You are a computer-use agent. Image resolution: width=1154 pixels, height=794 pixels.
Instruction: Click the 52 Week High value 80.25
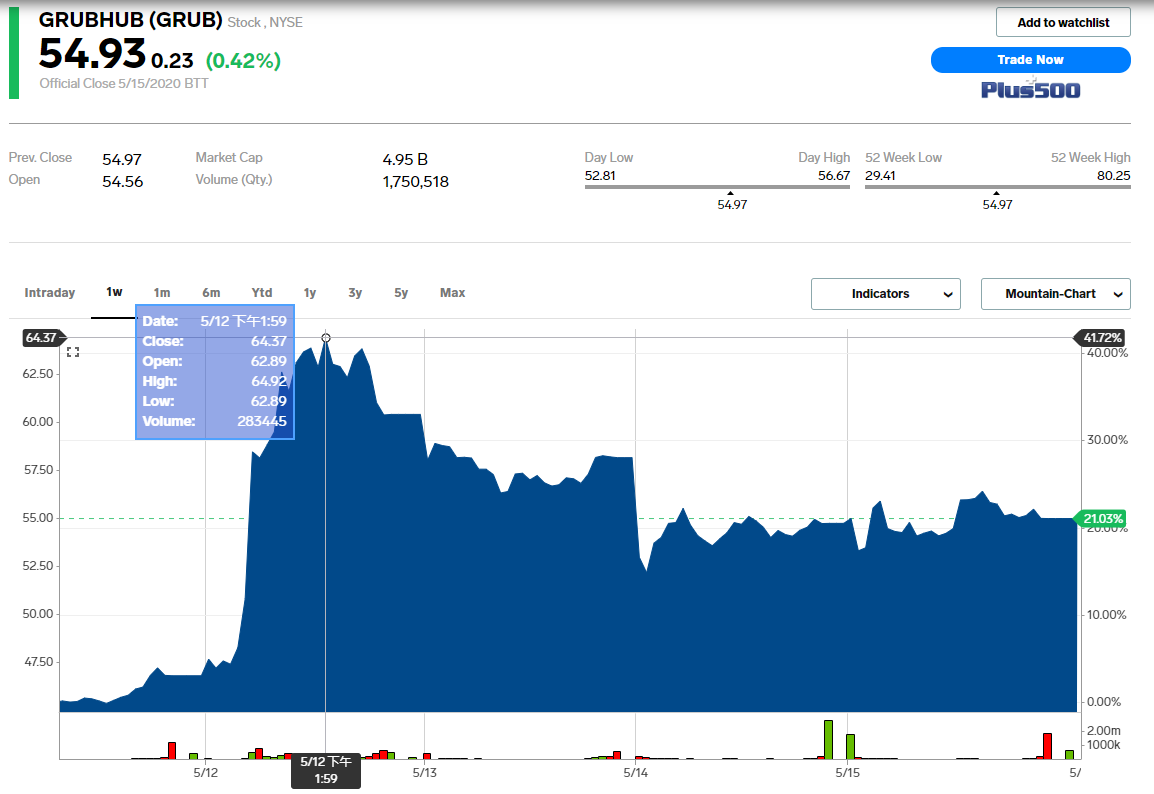pos(1114,176)
